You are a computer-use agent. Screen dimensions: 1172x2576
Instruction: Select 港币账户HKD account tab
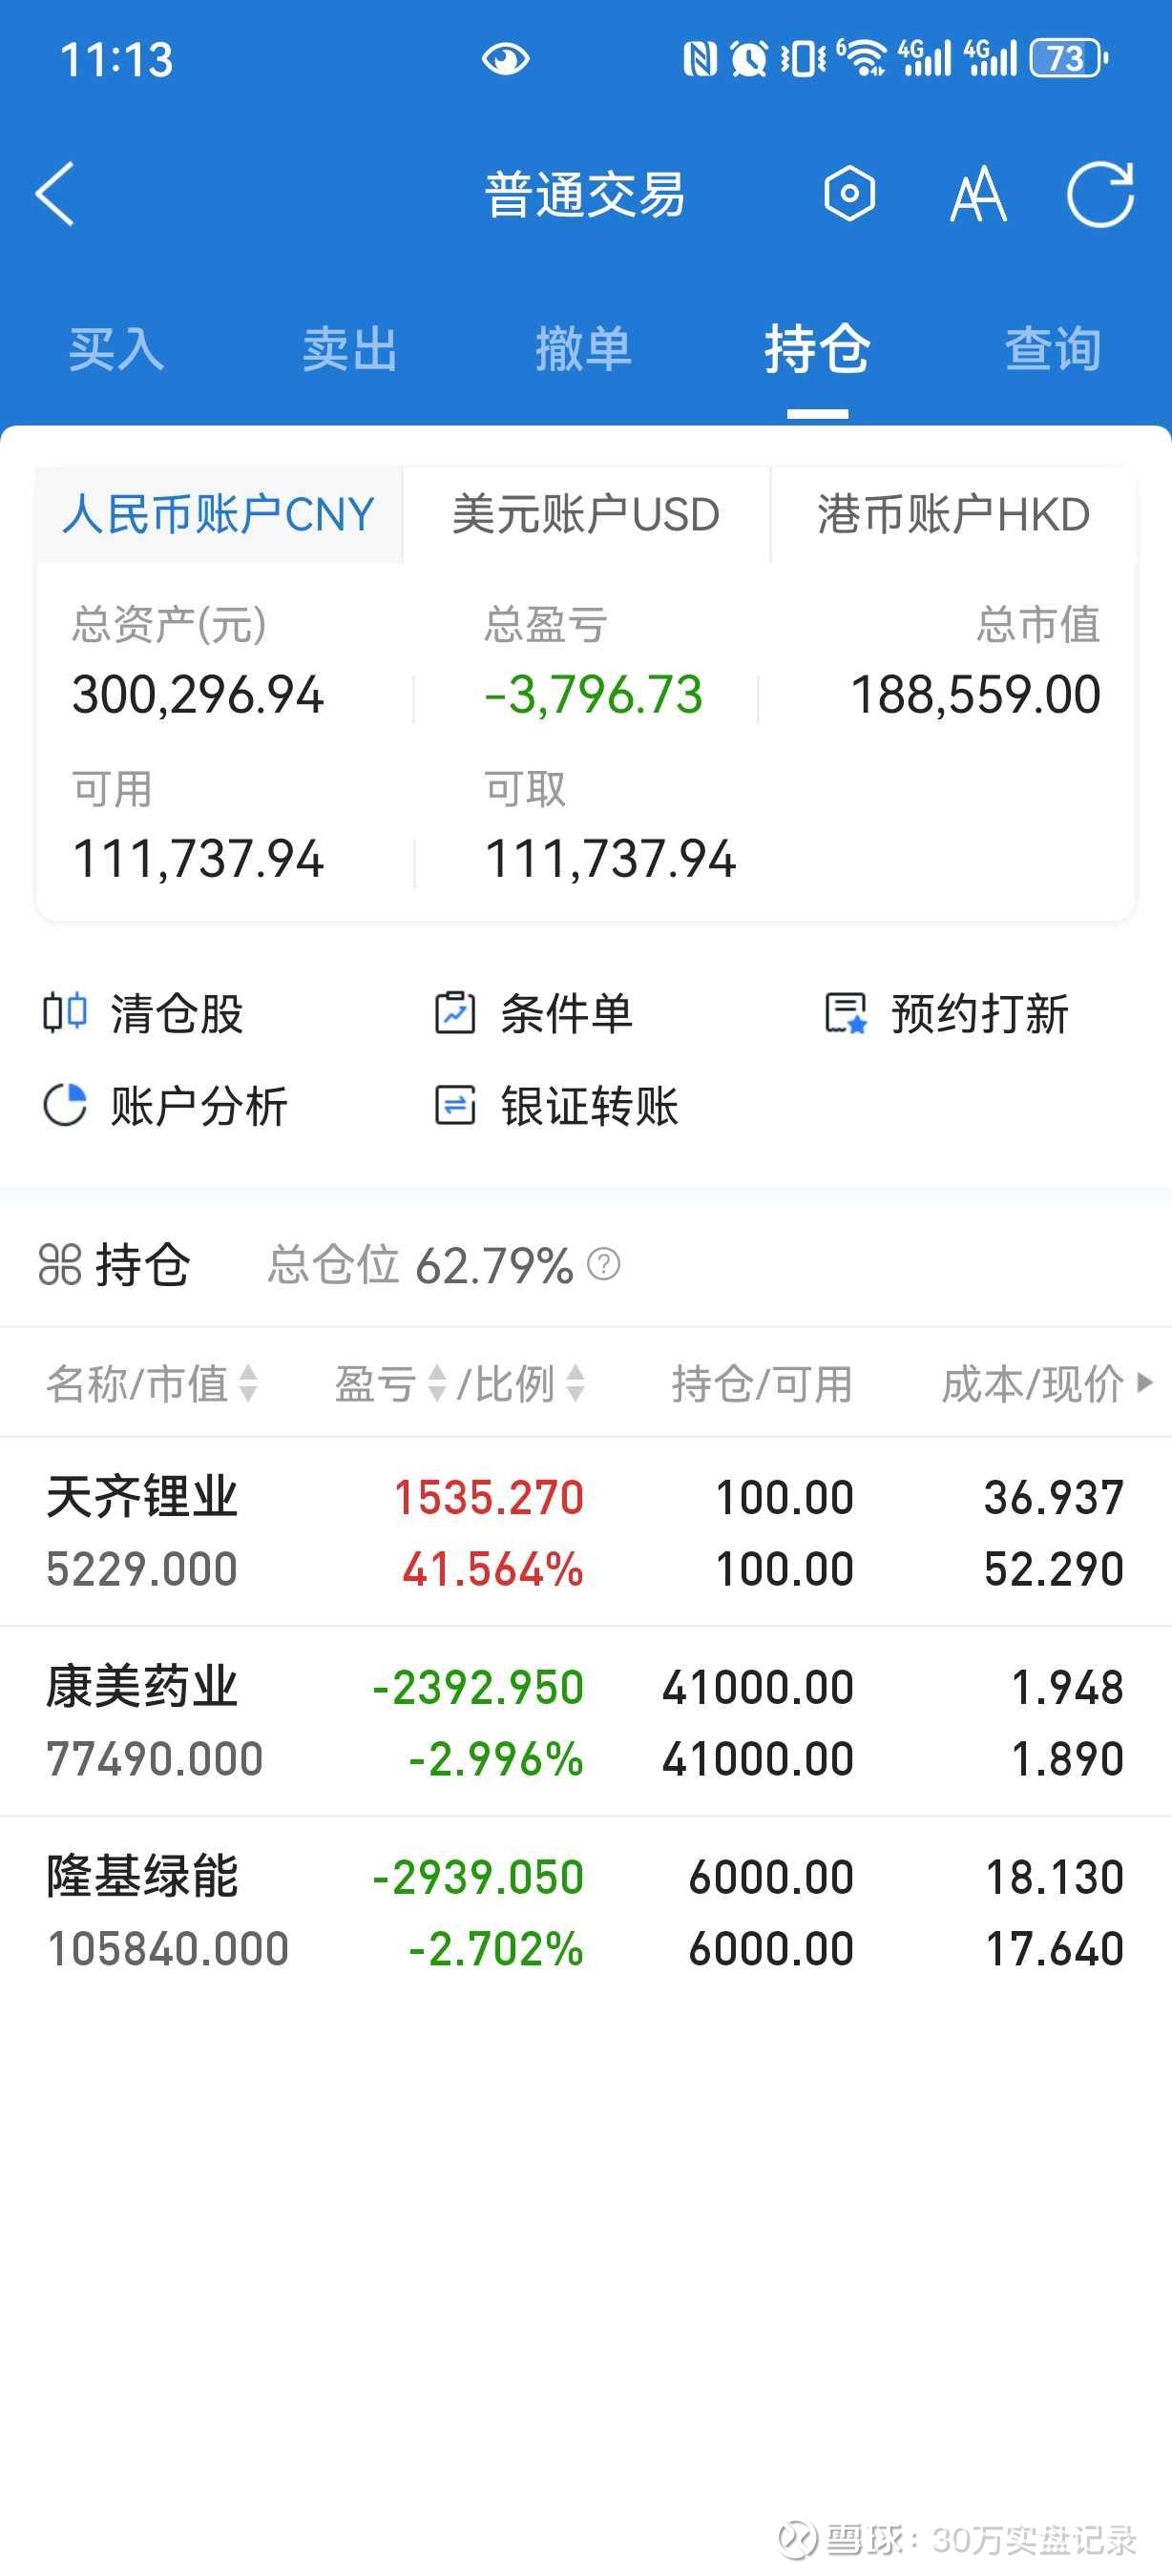[953, 515]
